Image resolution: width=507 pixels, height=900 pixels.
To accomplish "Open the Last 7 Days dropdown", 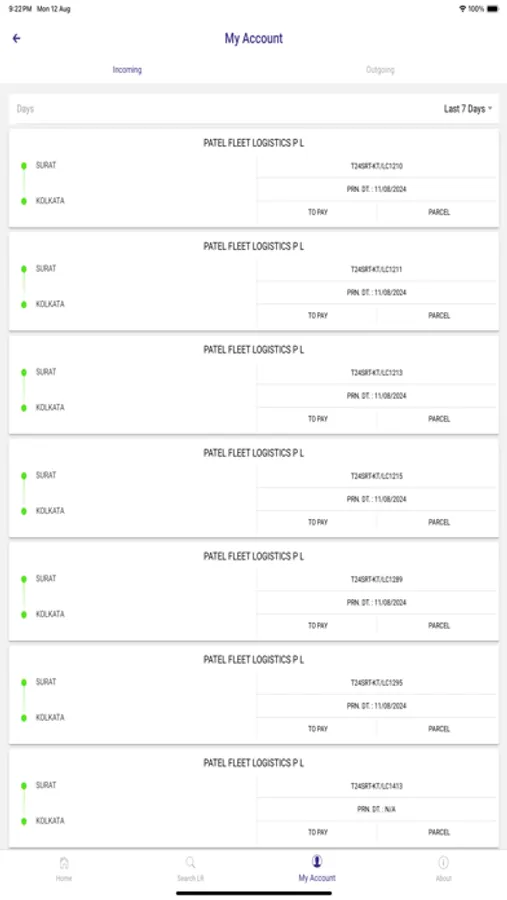I will coord(468,109).
